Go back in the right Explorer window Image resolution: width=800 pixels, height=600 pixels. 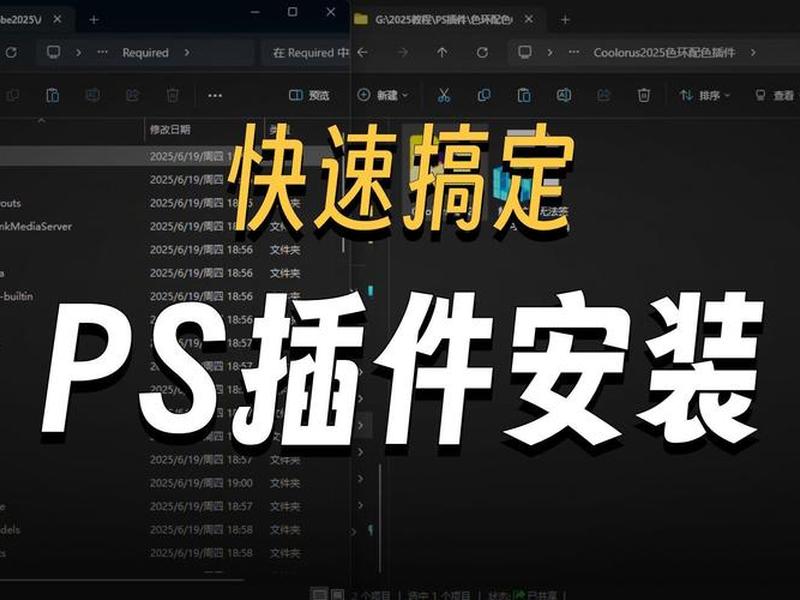[363, 53]
